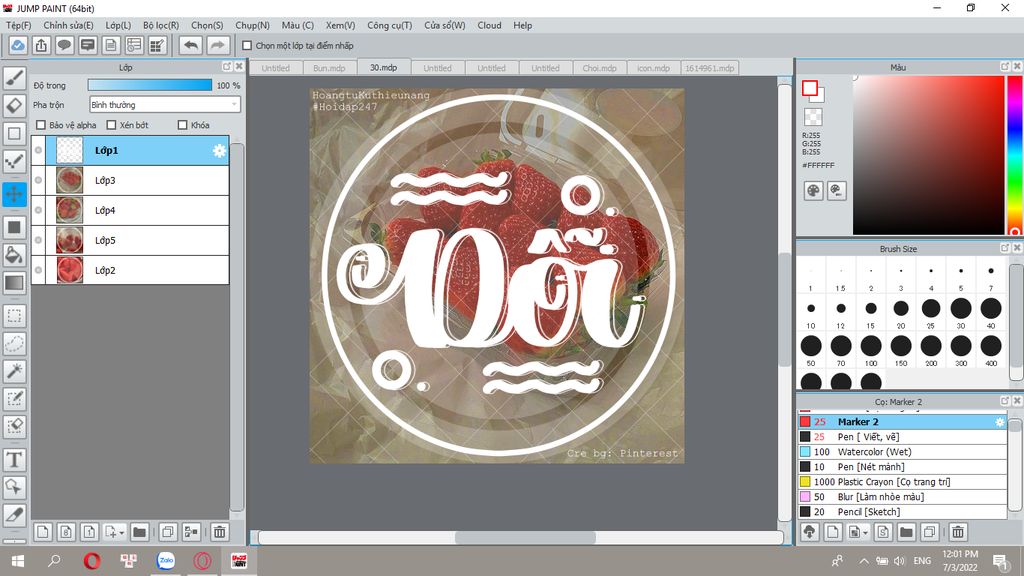Image resolution: width=1024 pixels, height=576 pixels.
Task: Select the Dot pen tool
Action: pyautogui.click(x=14, y=161)
